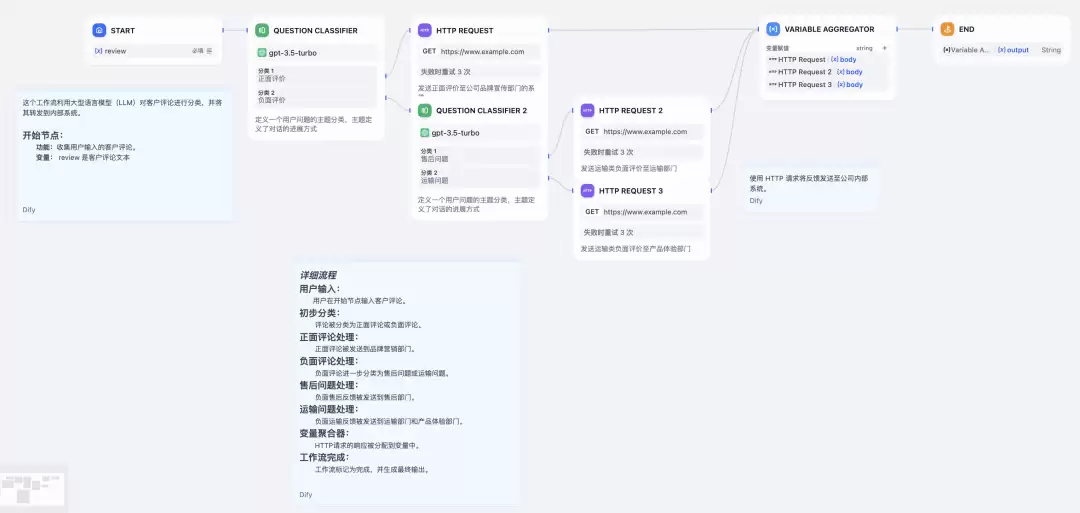
Task: Click the 开始节点 heading in left note
Action: (x=43, y=135)
